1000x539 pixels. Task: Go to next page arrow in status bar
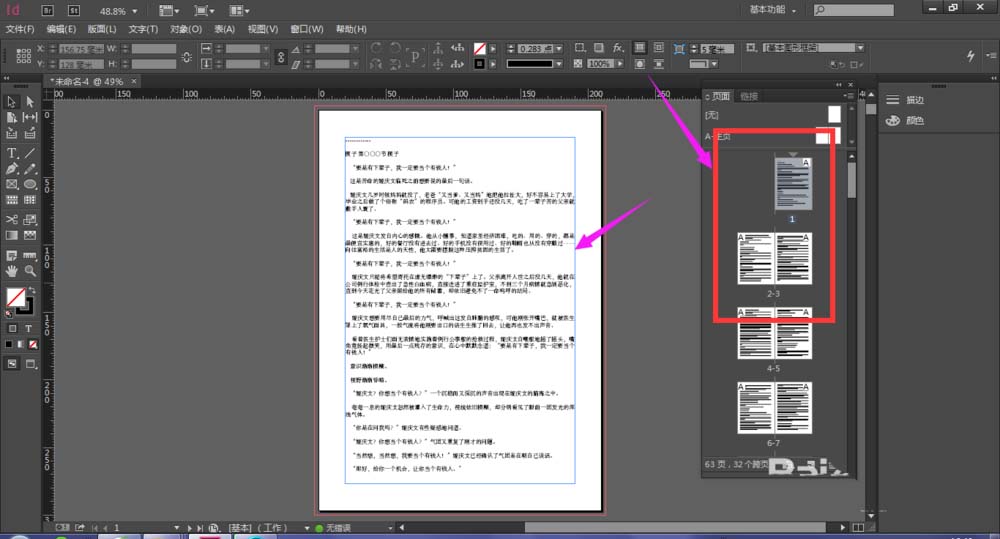(189, 528)
